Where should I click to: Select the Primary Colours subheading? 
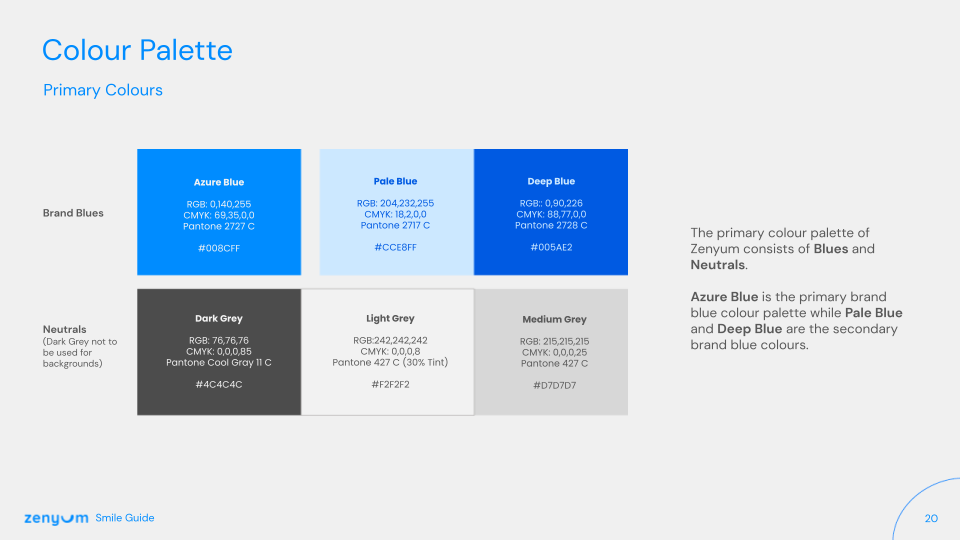103,90
